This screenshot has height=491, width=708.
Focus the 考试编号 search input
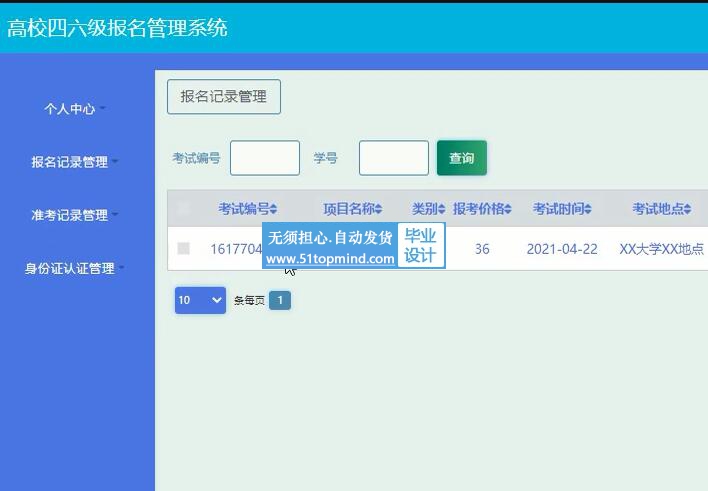tap(265, 158)
